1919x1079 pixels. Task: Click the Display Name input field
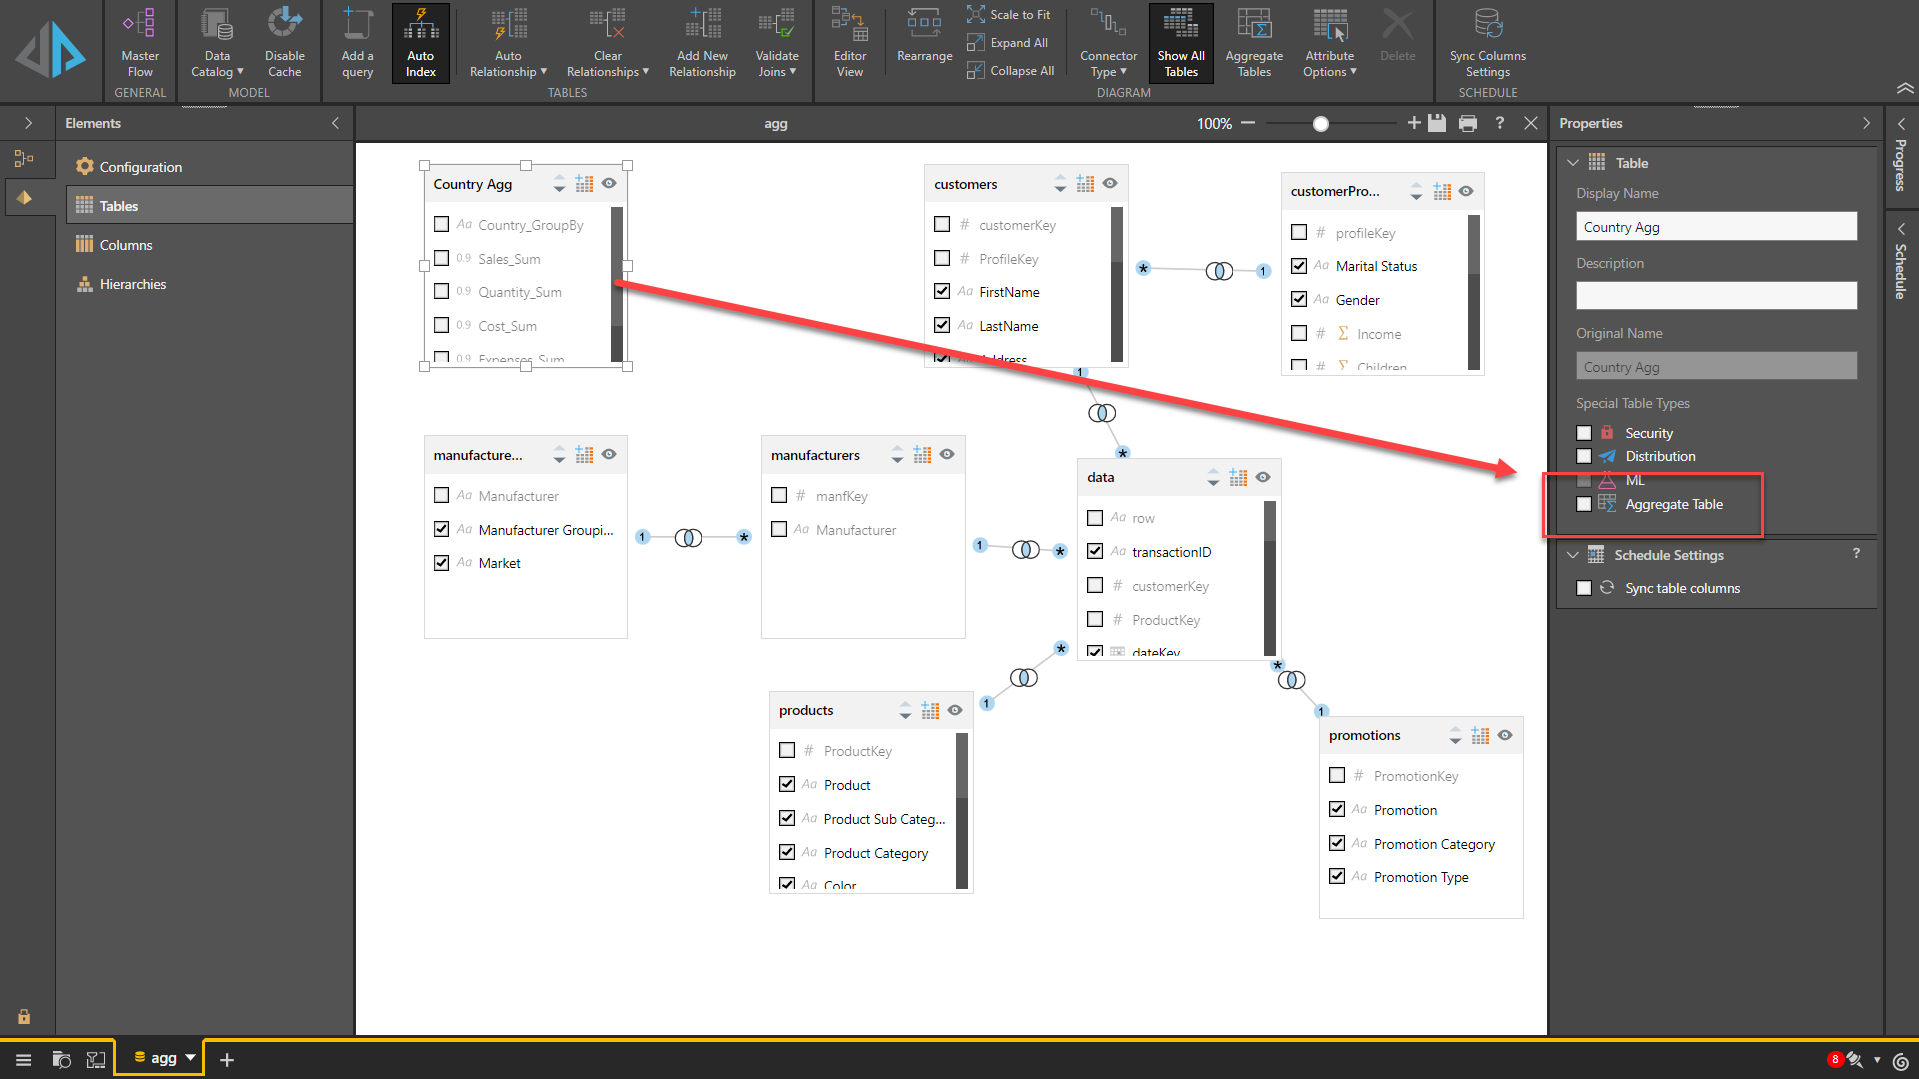click(x=1716, y=227)
